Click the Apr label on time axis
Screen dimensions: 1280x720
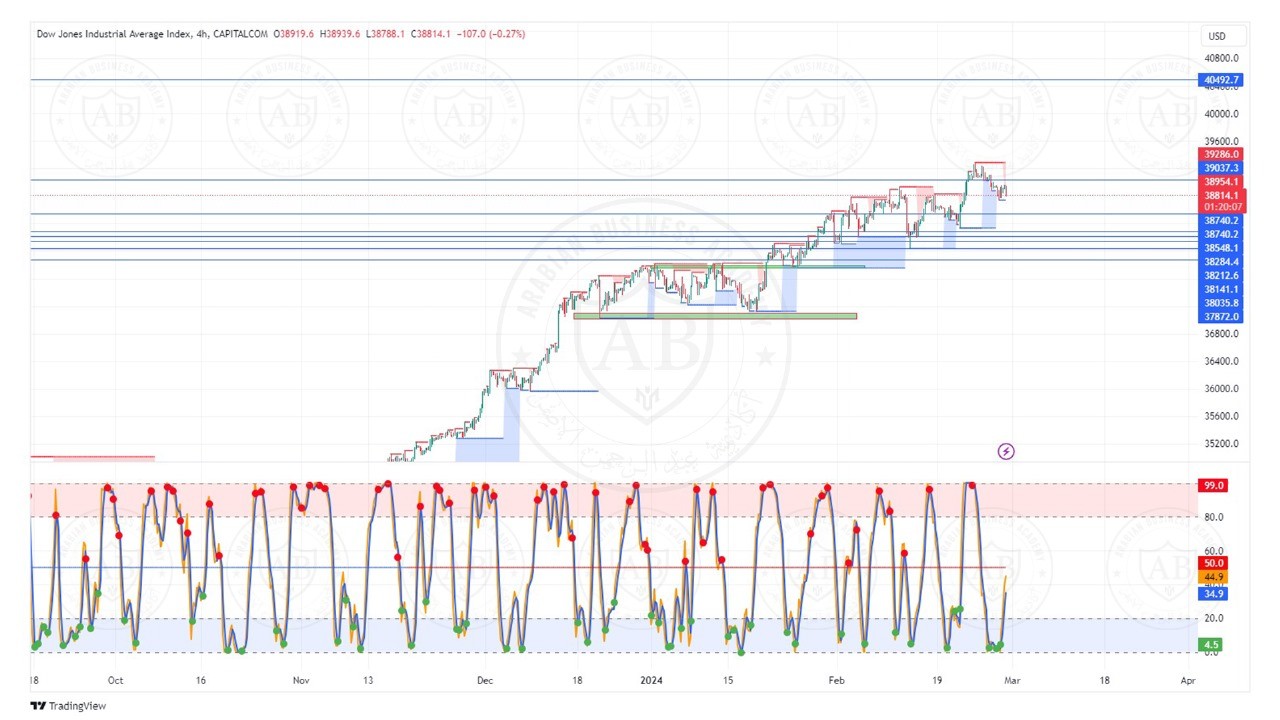1188,679
